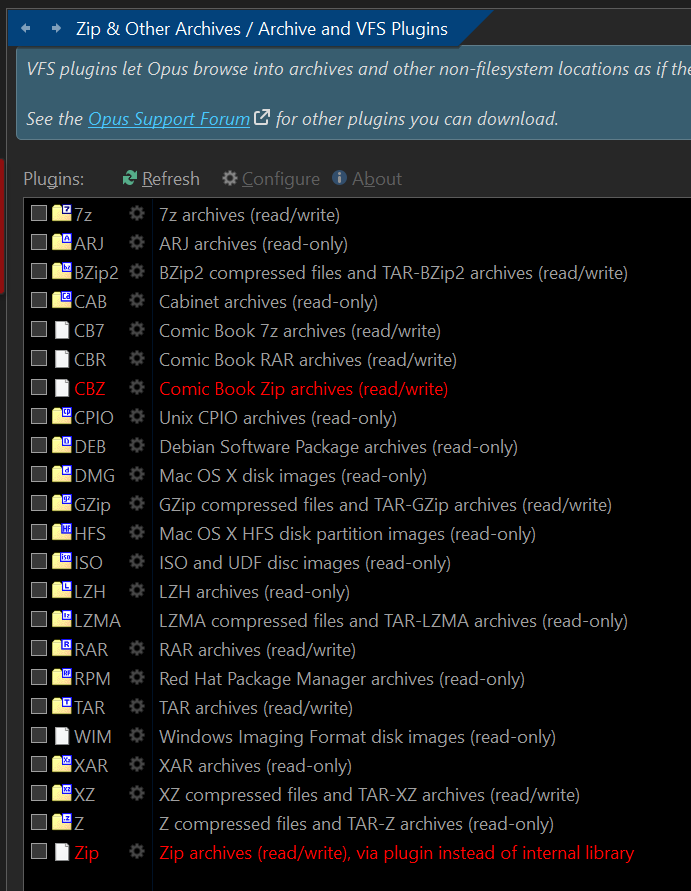The height and width of the screenshot is (891, 691).
Task: Enable the 7z plugin checkbox
Action: click(x=39, y=214)
